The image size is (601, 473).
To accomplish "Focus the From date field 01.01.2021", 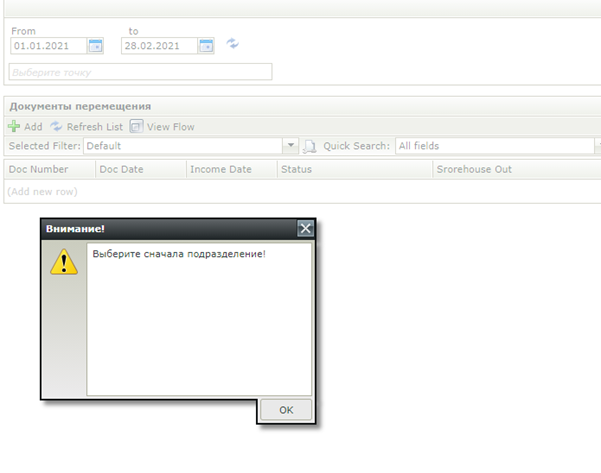I will (x=49, y=46).
